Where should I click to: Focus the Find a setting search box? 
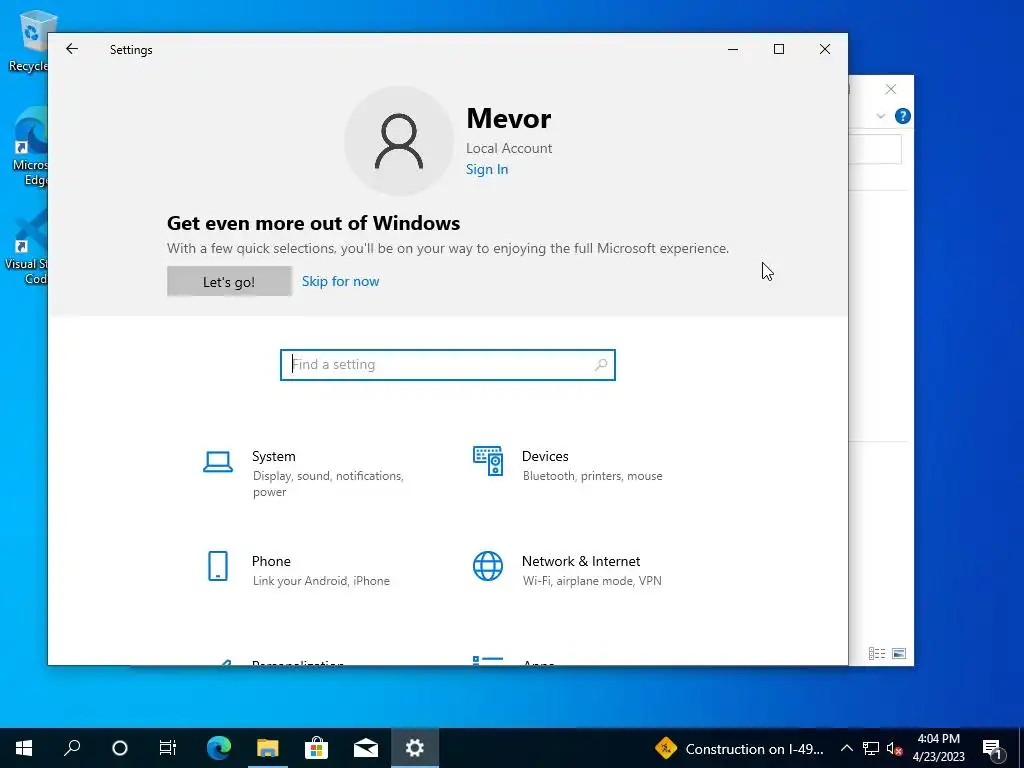[448, 364]
